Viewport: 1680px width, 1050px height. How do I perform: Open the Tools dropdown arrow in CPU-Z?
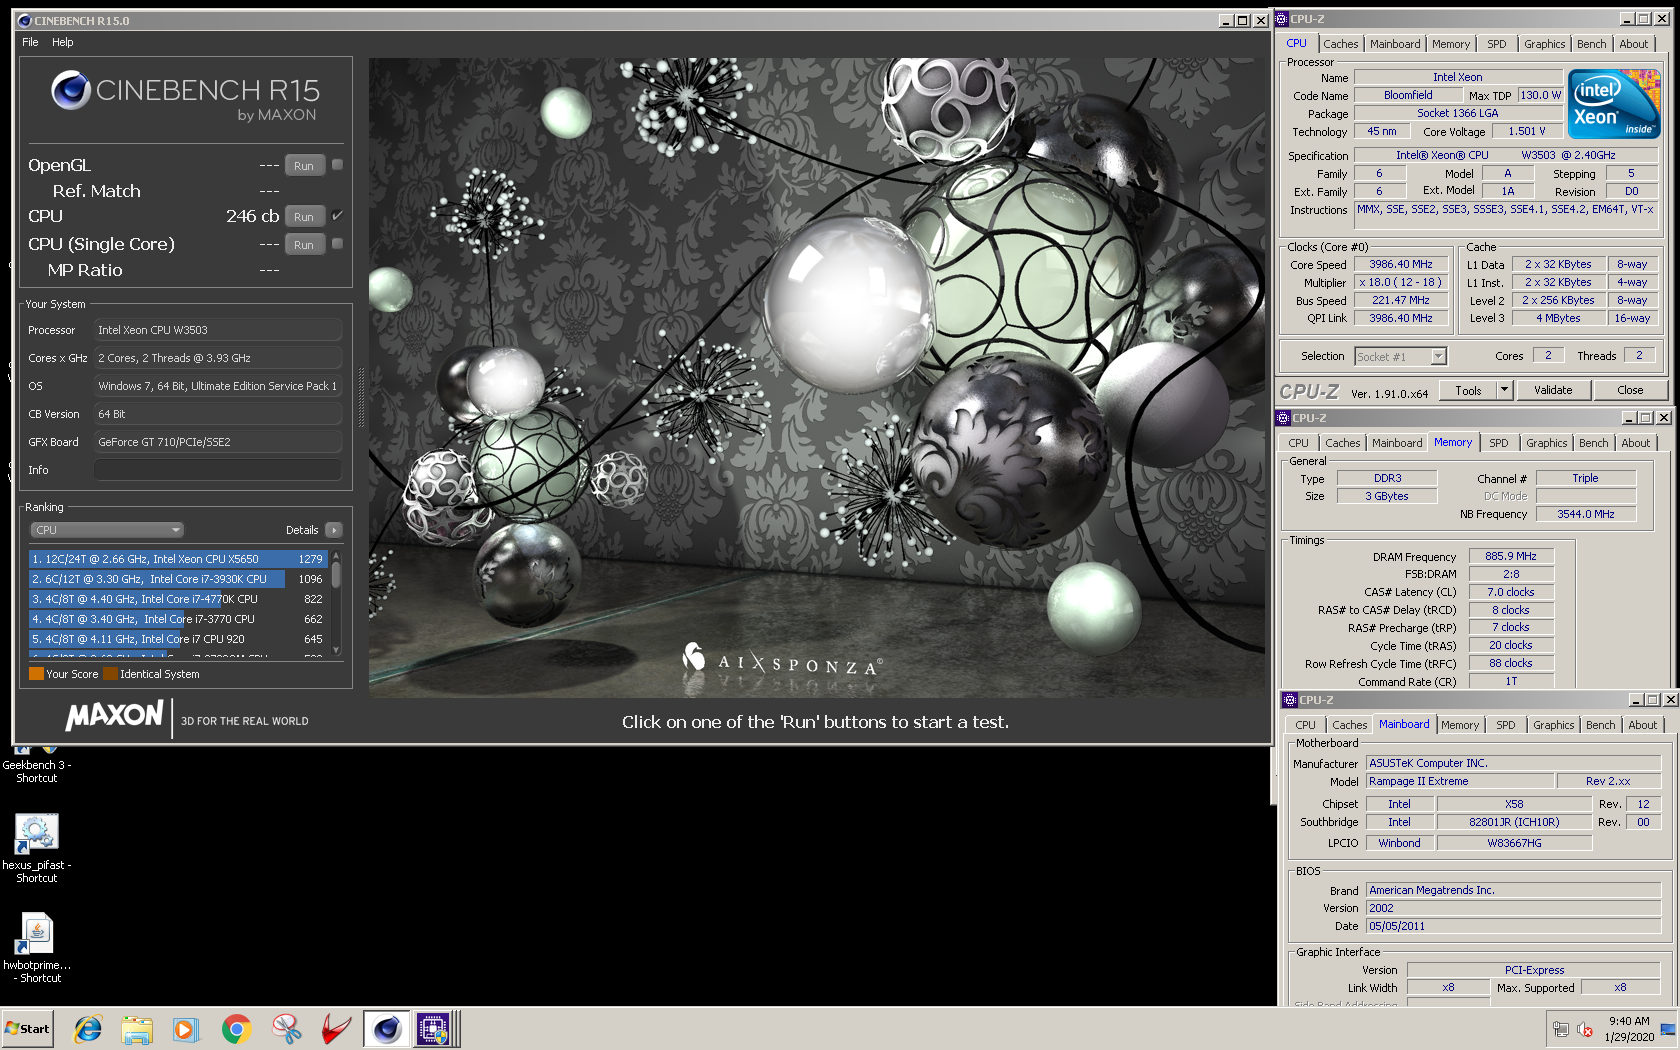click(1504, 390)
